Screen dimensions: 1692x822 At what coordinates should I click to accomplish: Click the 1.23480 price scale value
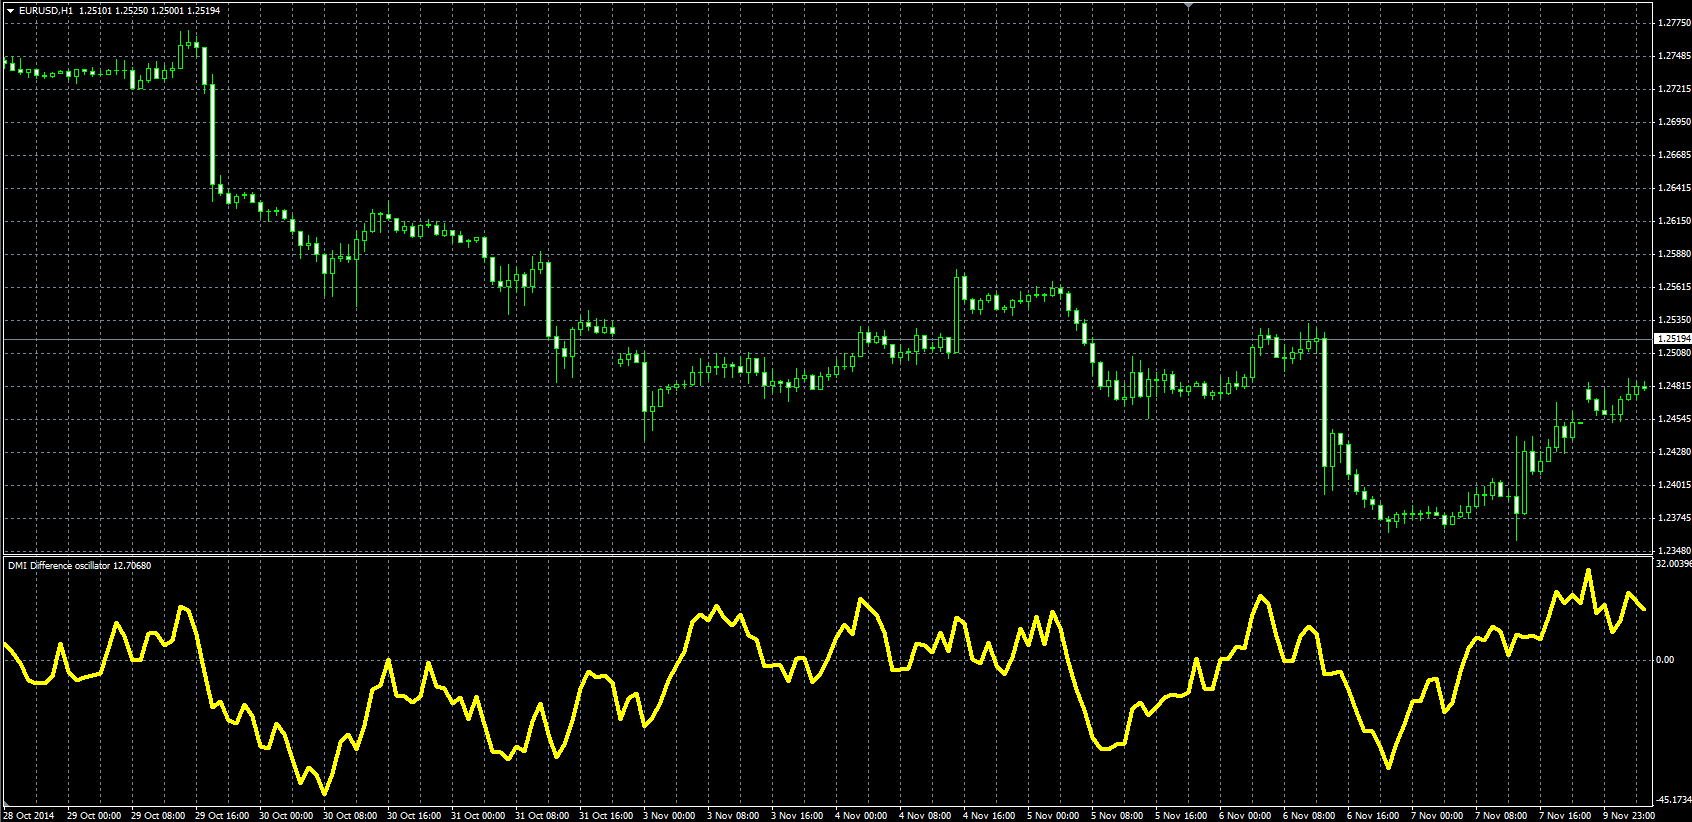1674,550
